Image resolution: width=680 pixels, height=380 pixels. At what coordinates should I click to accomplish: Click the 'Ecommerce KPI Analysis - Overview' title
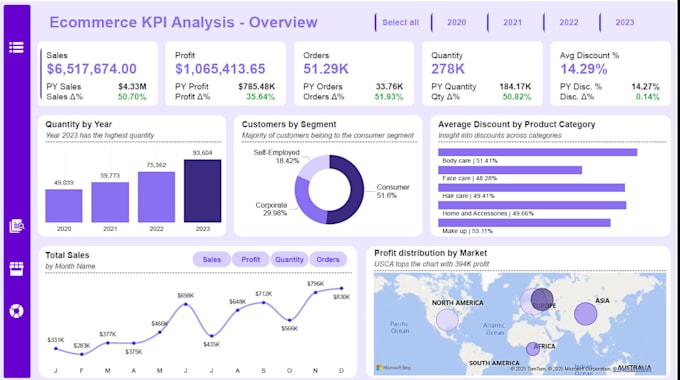pyautogui.click(x=183, y=22)
